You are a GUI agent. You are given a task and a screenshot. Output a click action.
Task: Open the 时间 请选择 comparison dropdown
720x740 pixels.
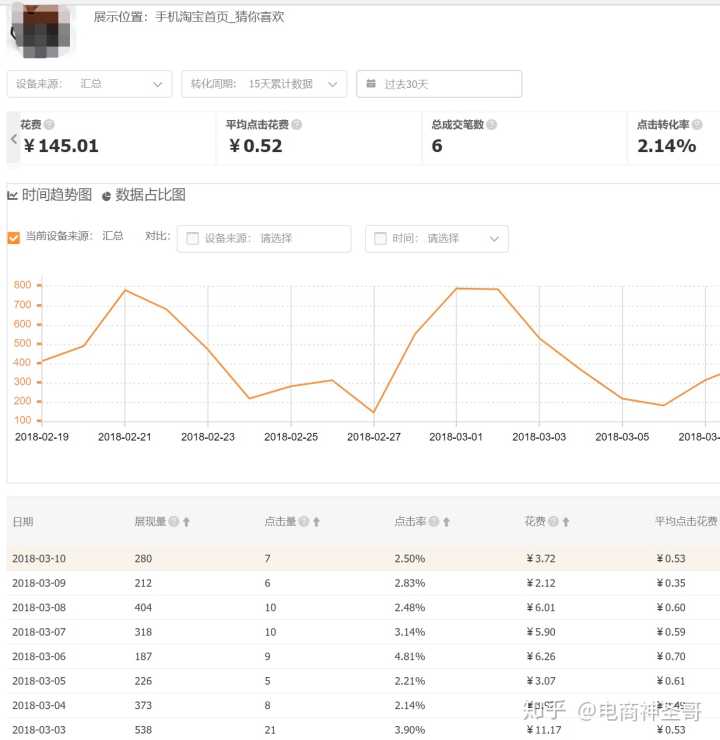[x=437, y=239]
